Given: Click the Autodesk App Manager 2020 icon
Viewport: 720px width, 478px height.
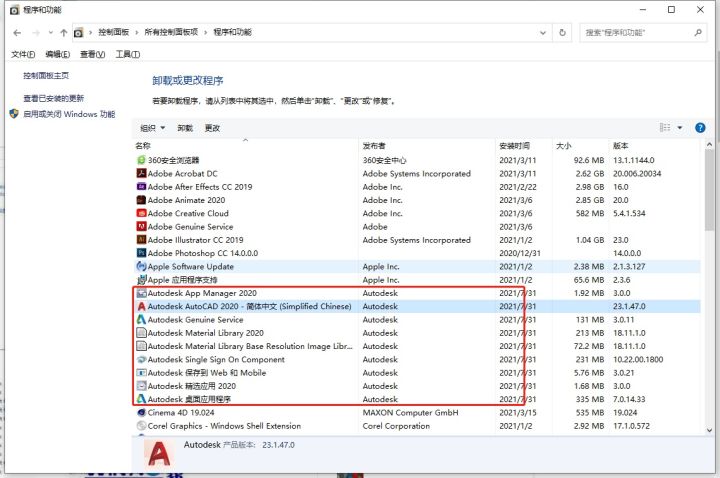Looking at the screenshot, I should pos(141,293).
